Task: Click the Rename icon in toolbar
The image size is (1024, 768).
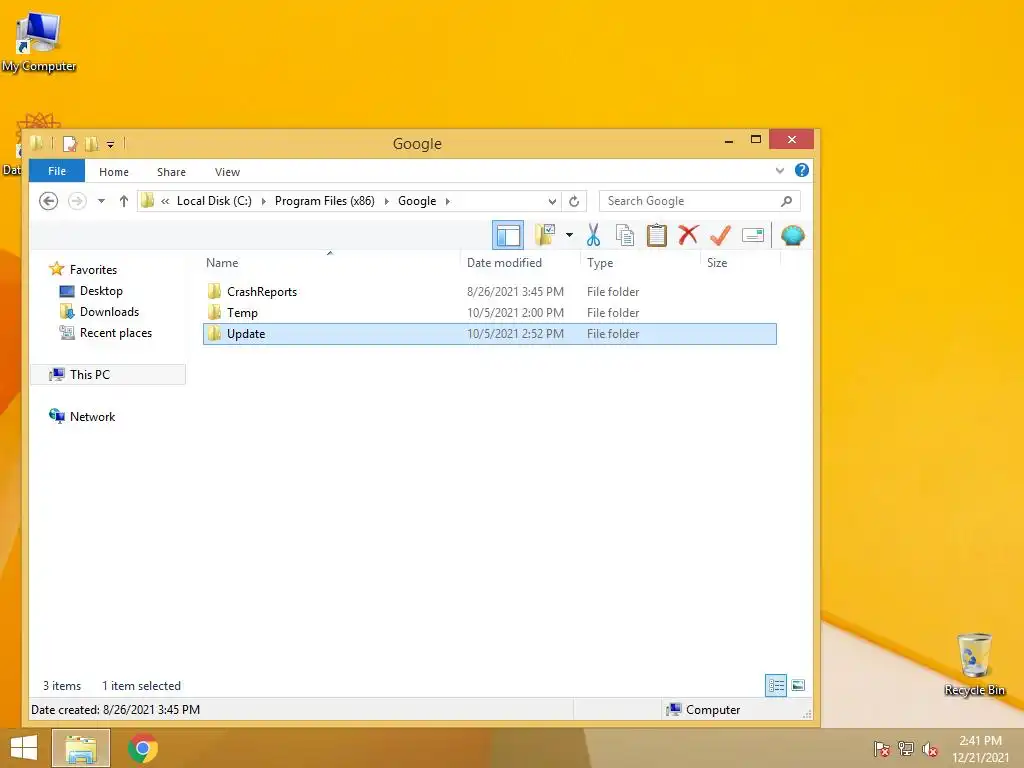Action: coord(752,235)
